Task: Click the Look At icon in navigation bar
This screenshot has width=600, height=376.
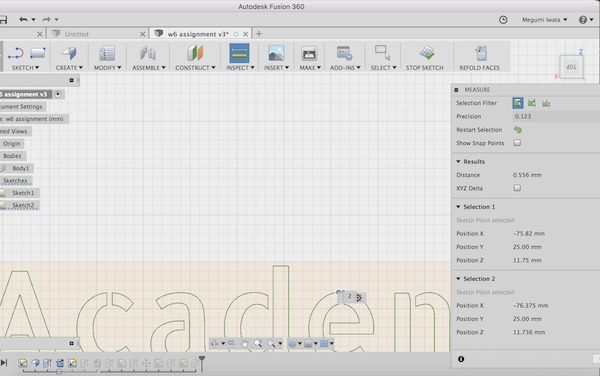Action: click(x=231, y=343)
